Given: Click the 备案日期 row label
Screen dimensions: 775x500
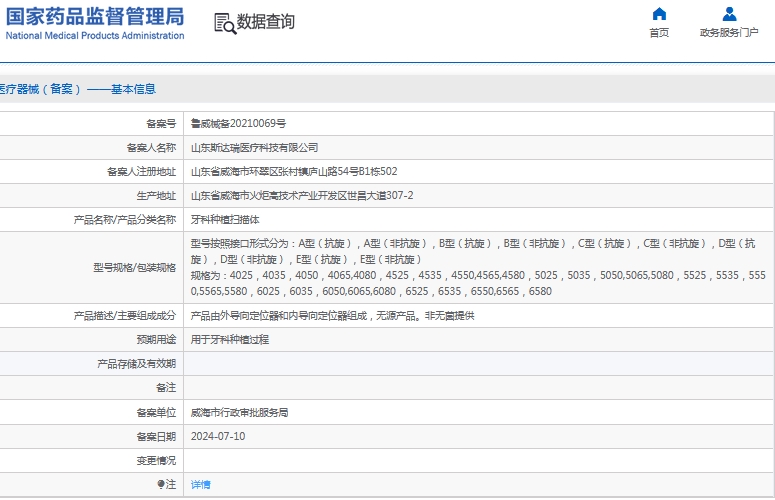Looking at the screenshot, I should click(x=156, y=436).
